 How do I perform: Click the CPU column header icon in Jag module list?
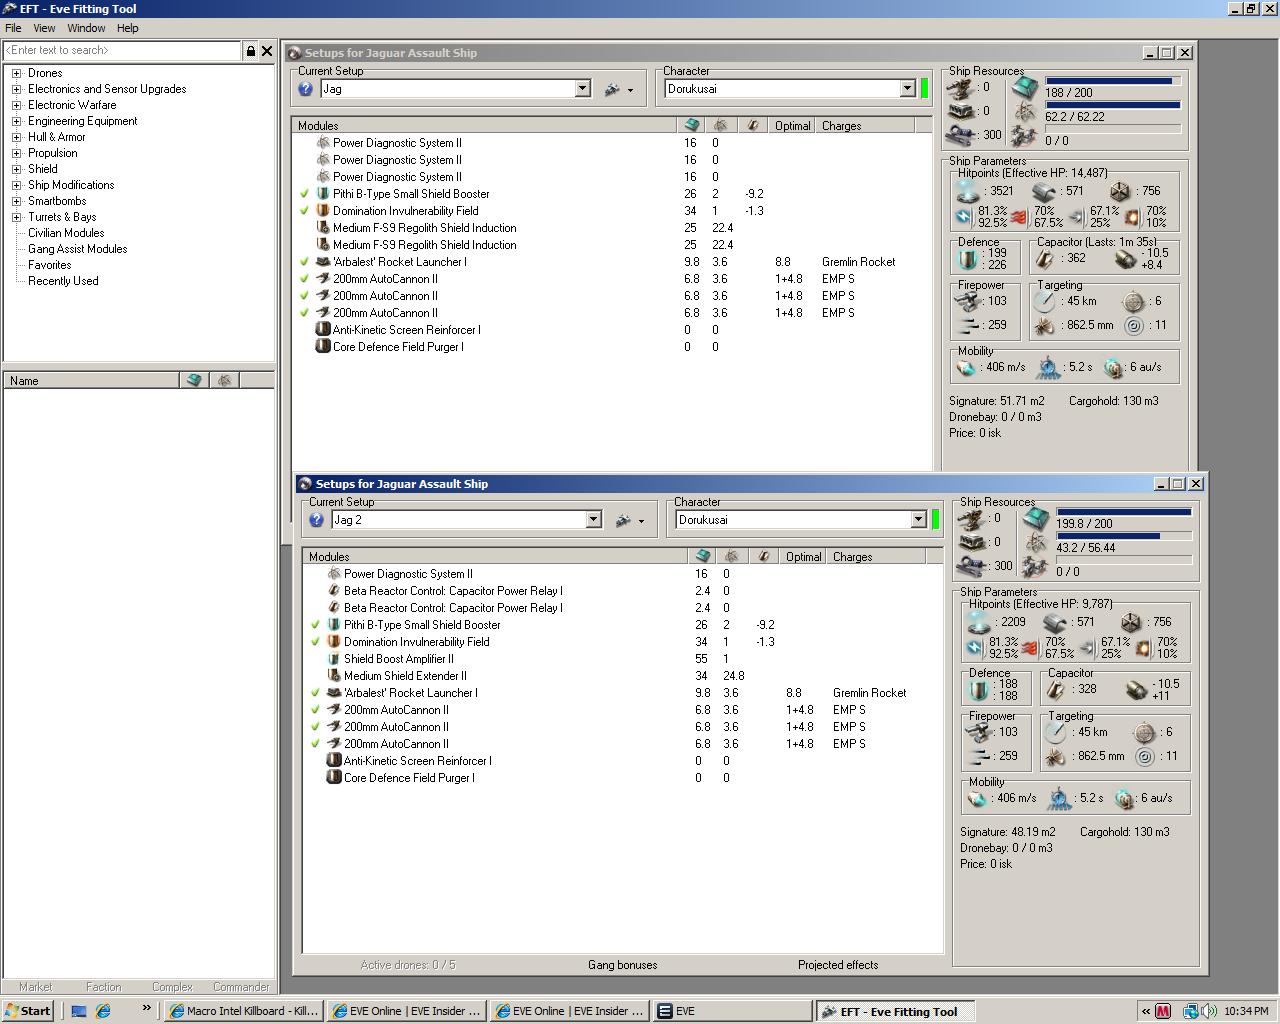(692, 126)
